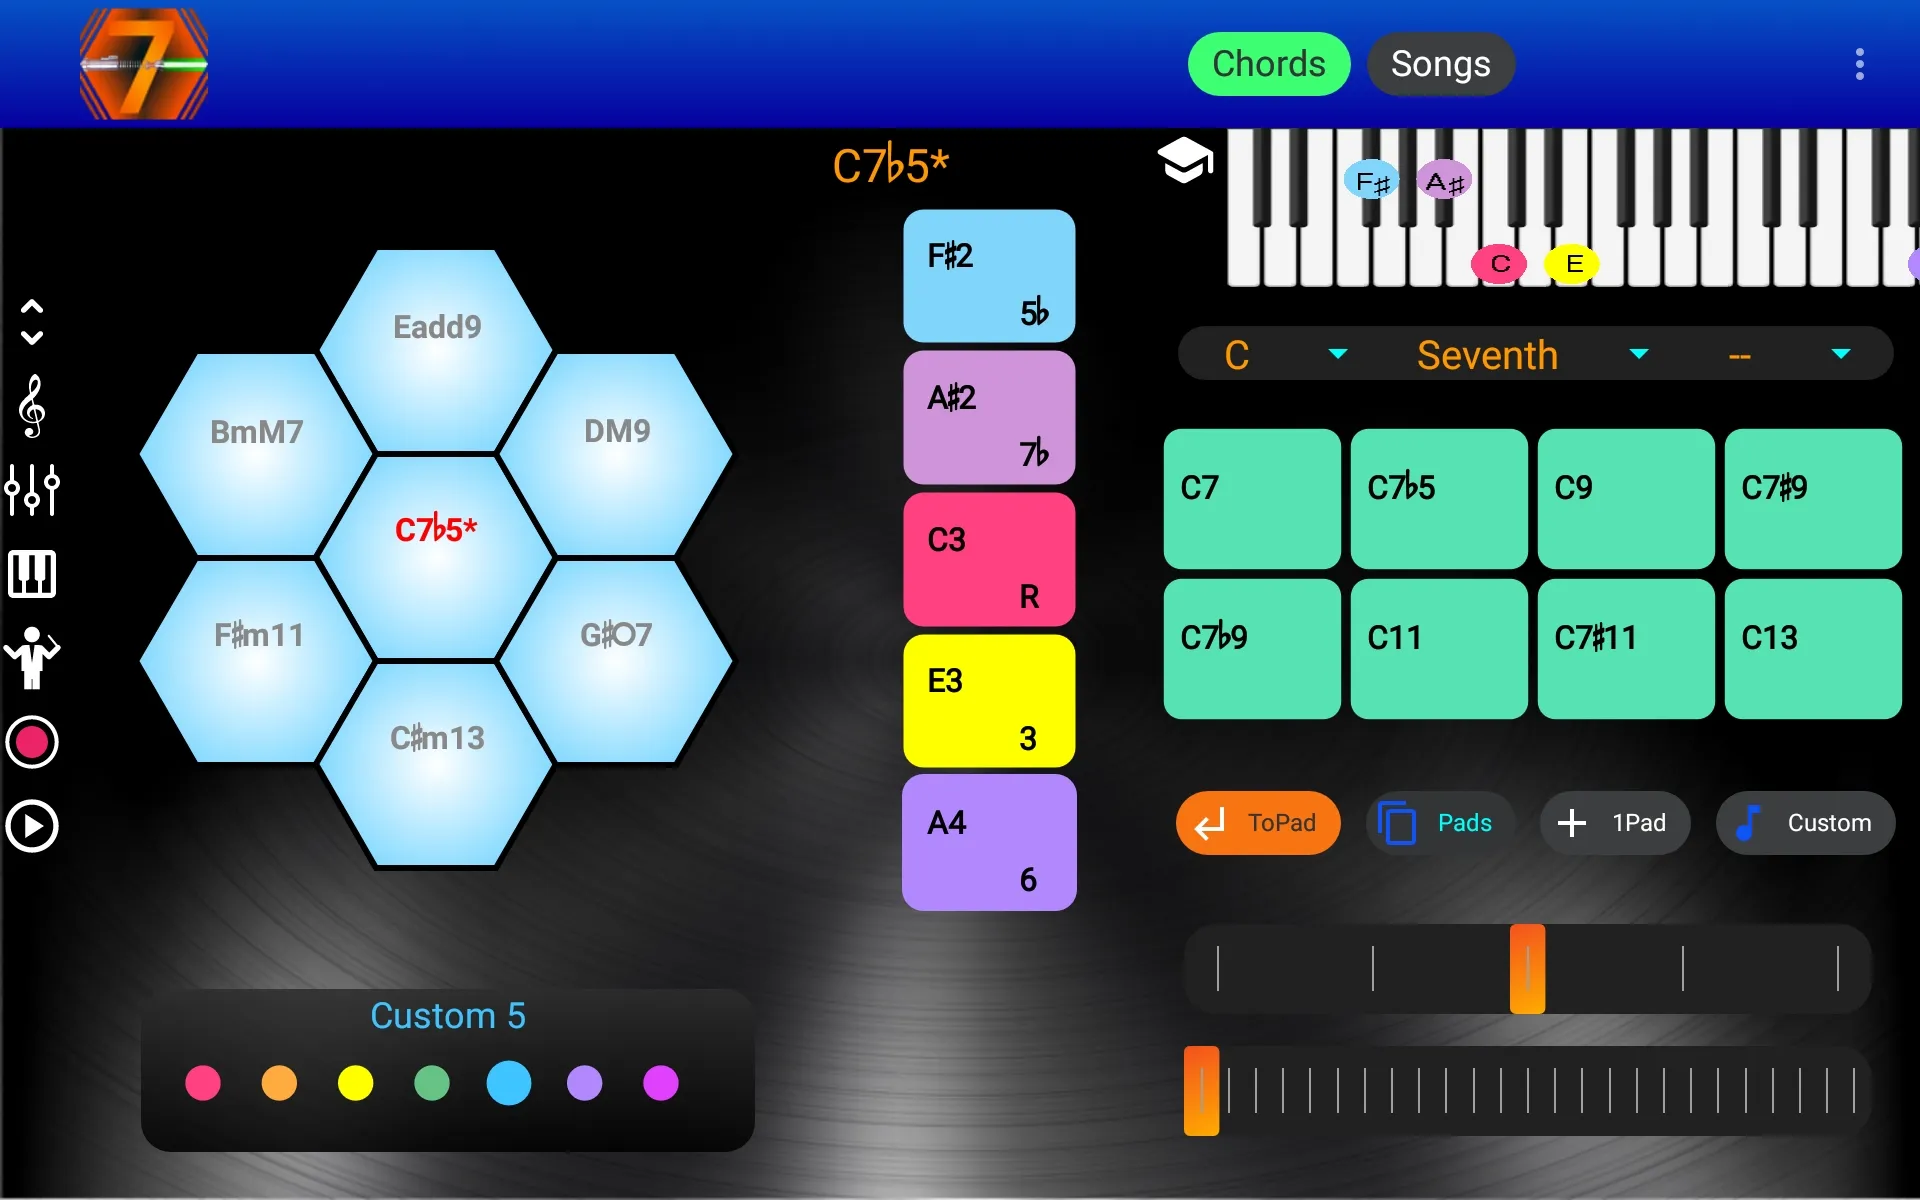
Task: Click the ToPad button
Action: [1255, 823]
